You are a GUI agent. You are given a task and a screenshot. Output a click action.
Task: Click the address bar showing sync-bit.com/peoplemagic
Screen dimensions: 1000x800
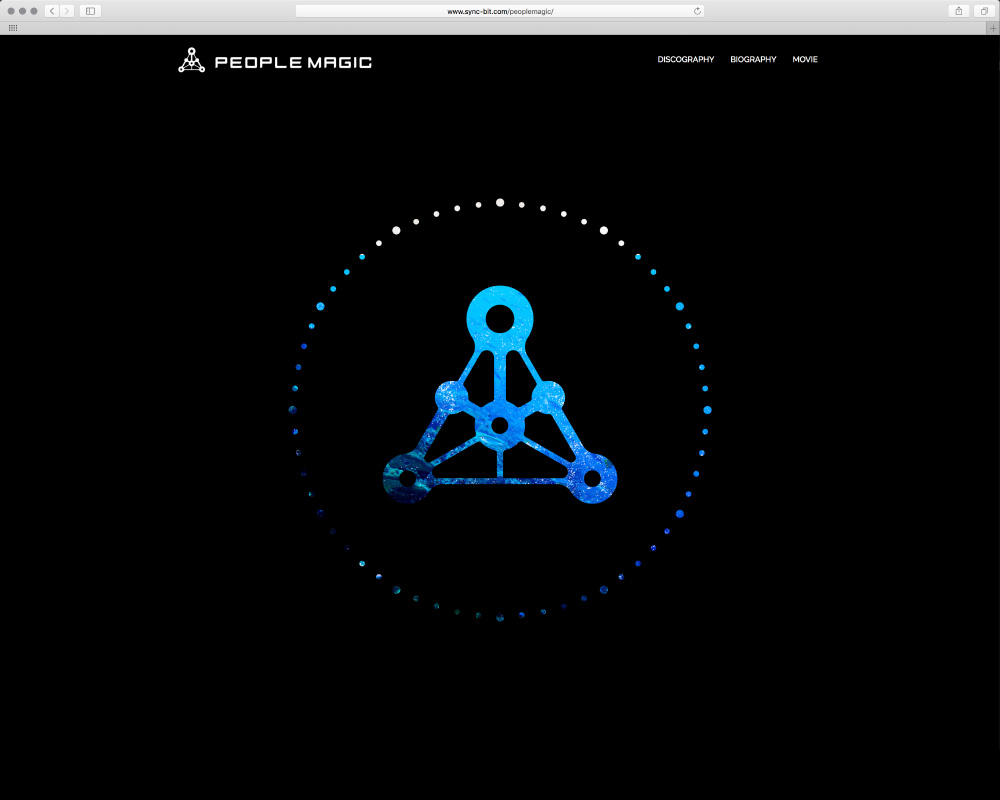(x=500, y=11)
